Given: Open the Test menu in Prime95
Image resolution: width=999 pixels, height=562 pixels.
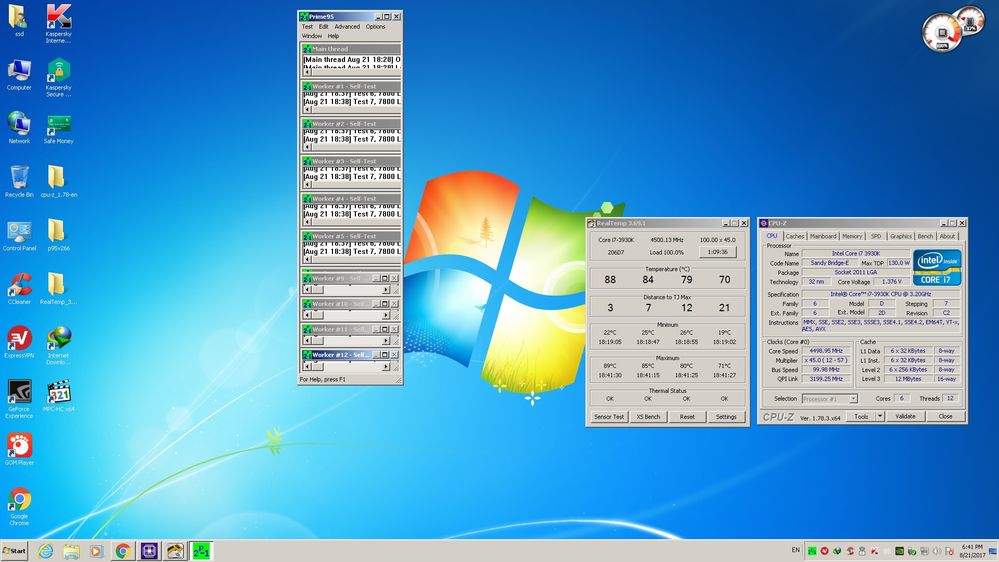Looking at the screenshot, I should point(307,27).
